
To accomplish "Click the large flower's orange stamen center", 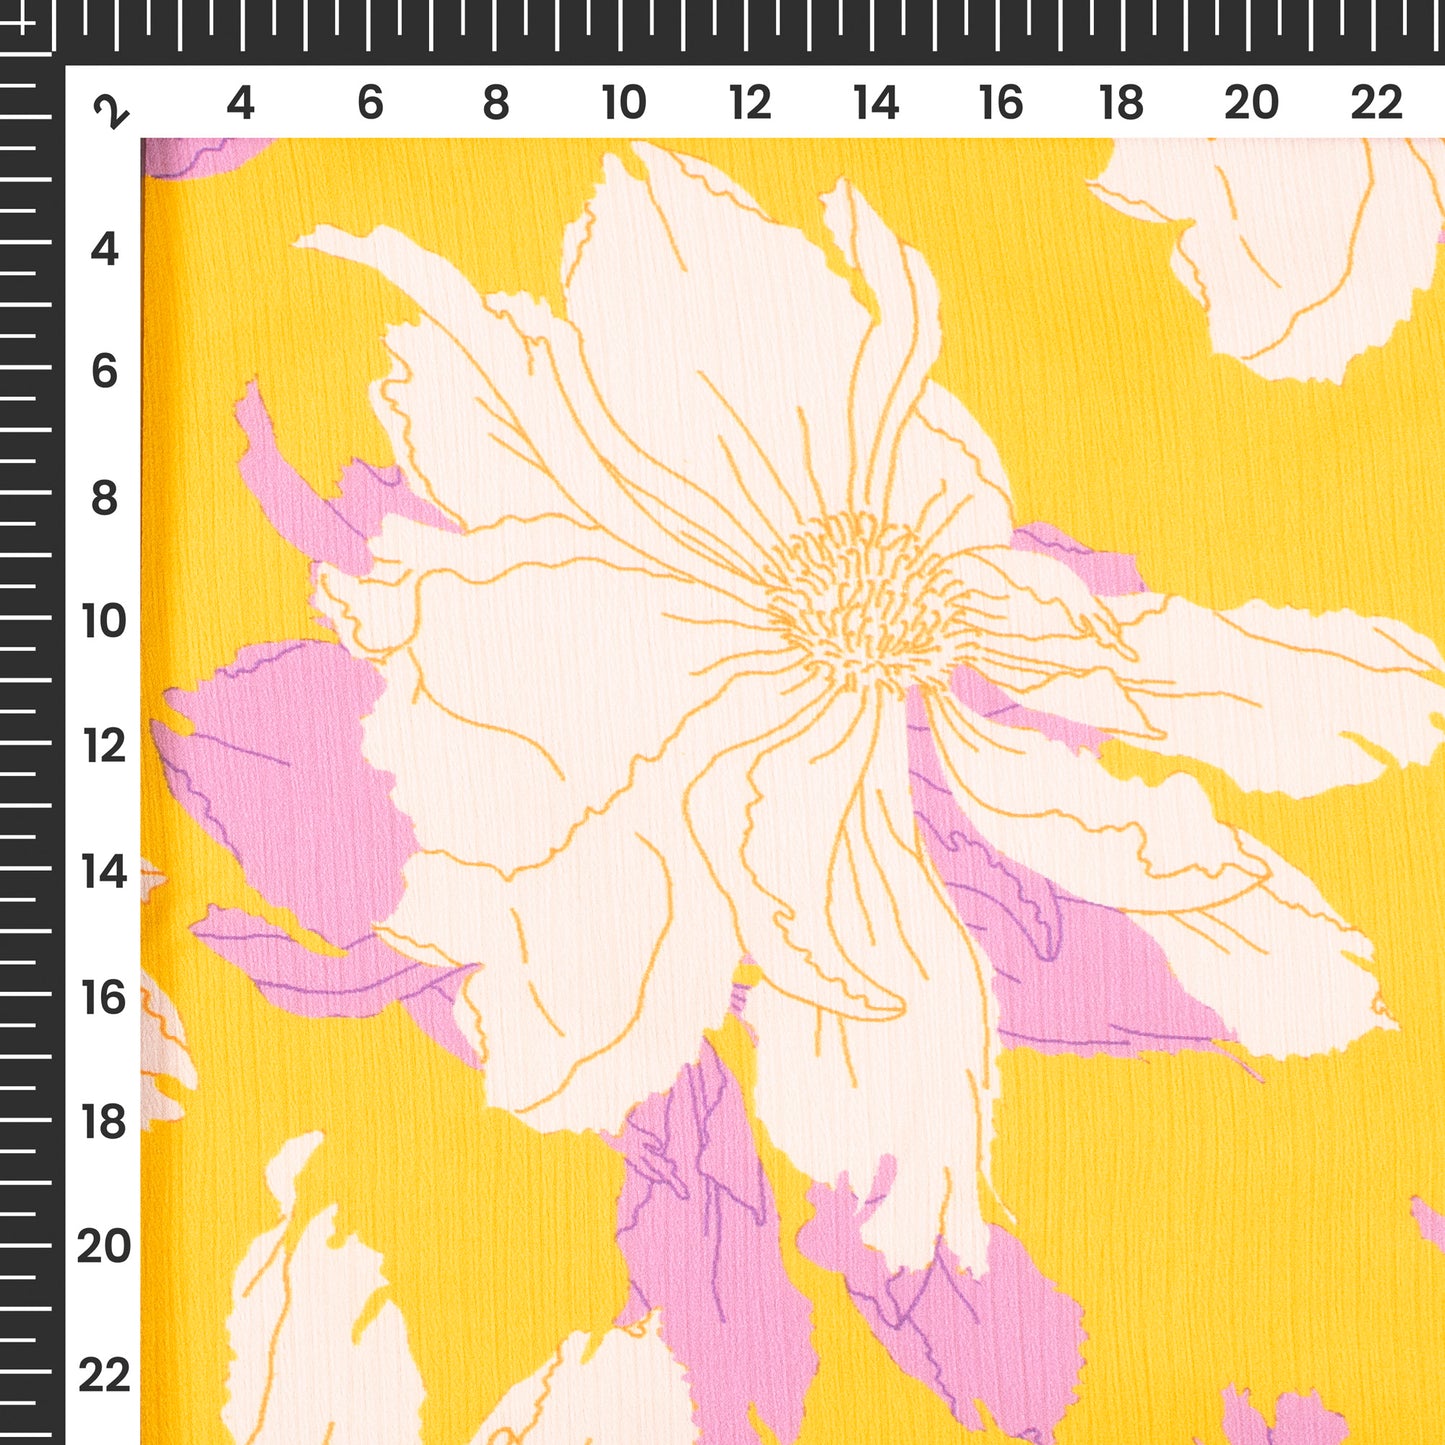I will coord(860,600).
